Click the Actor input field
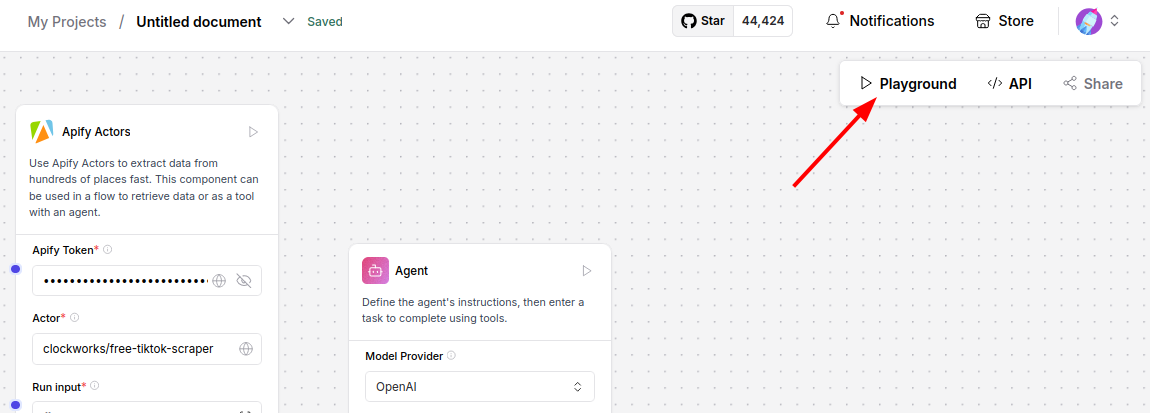The image size is (1150, 413). coord(135,349)
